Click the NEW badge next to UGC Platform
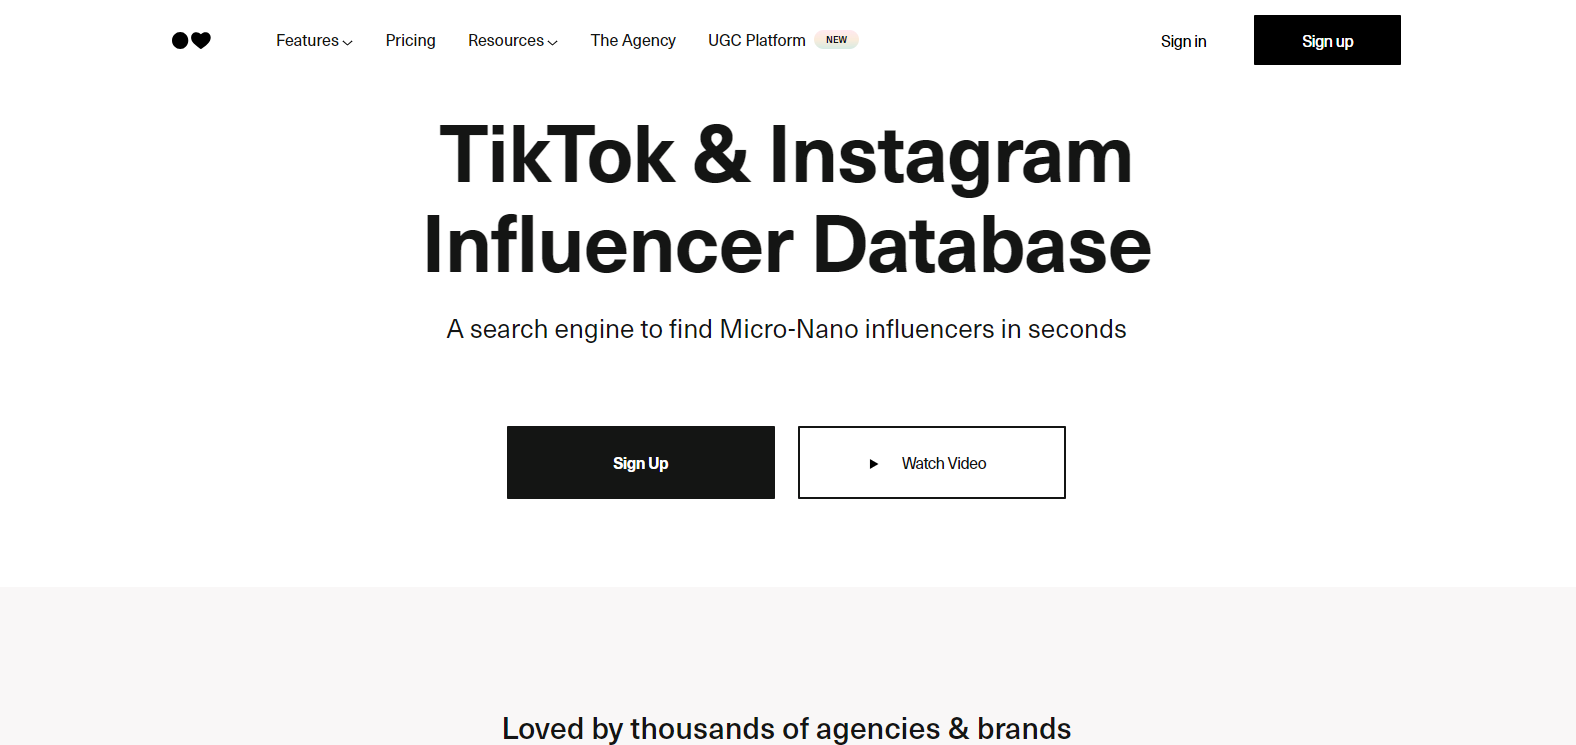1576x745 pixels. (836, 40)
